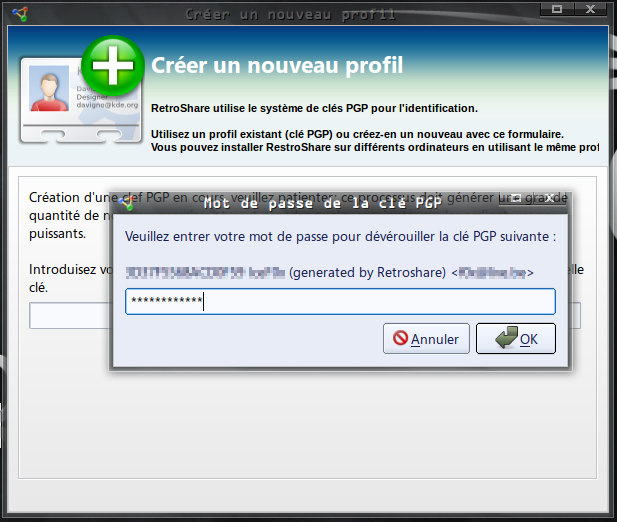Close the 'Créer un nouveau profil' window
Image resolution: width=617 pixels, height=522 pixels.
pos(590,9)
